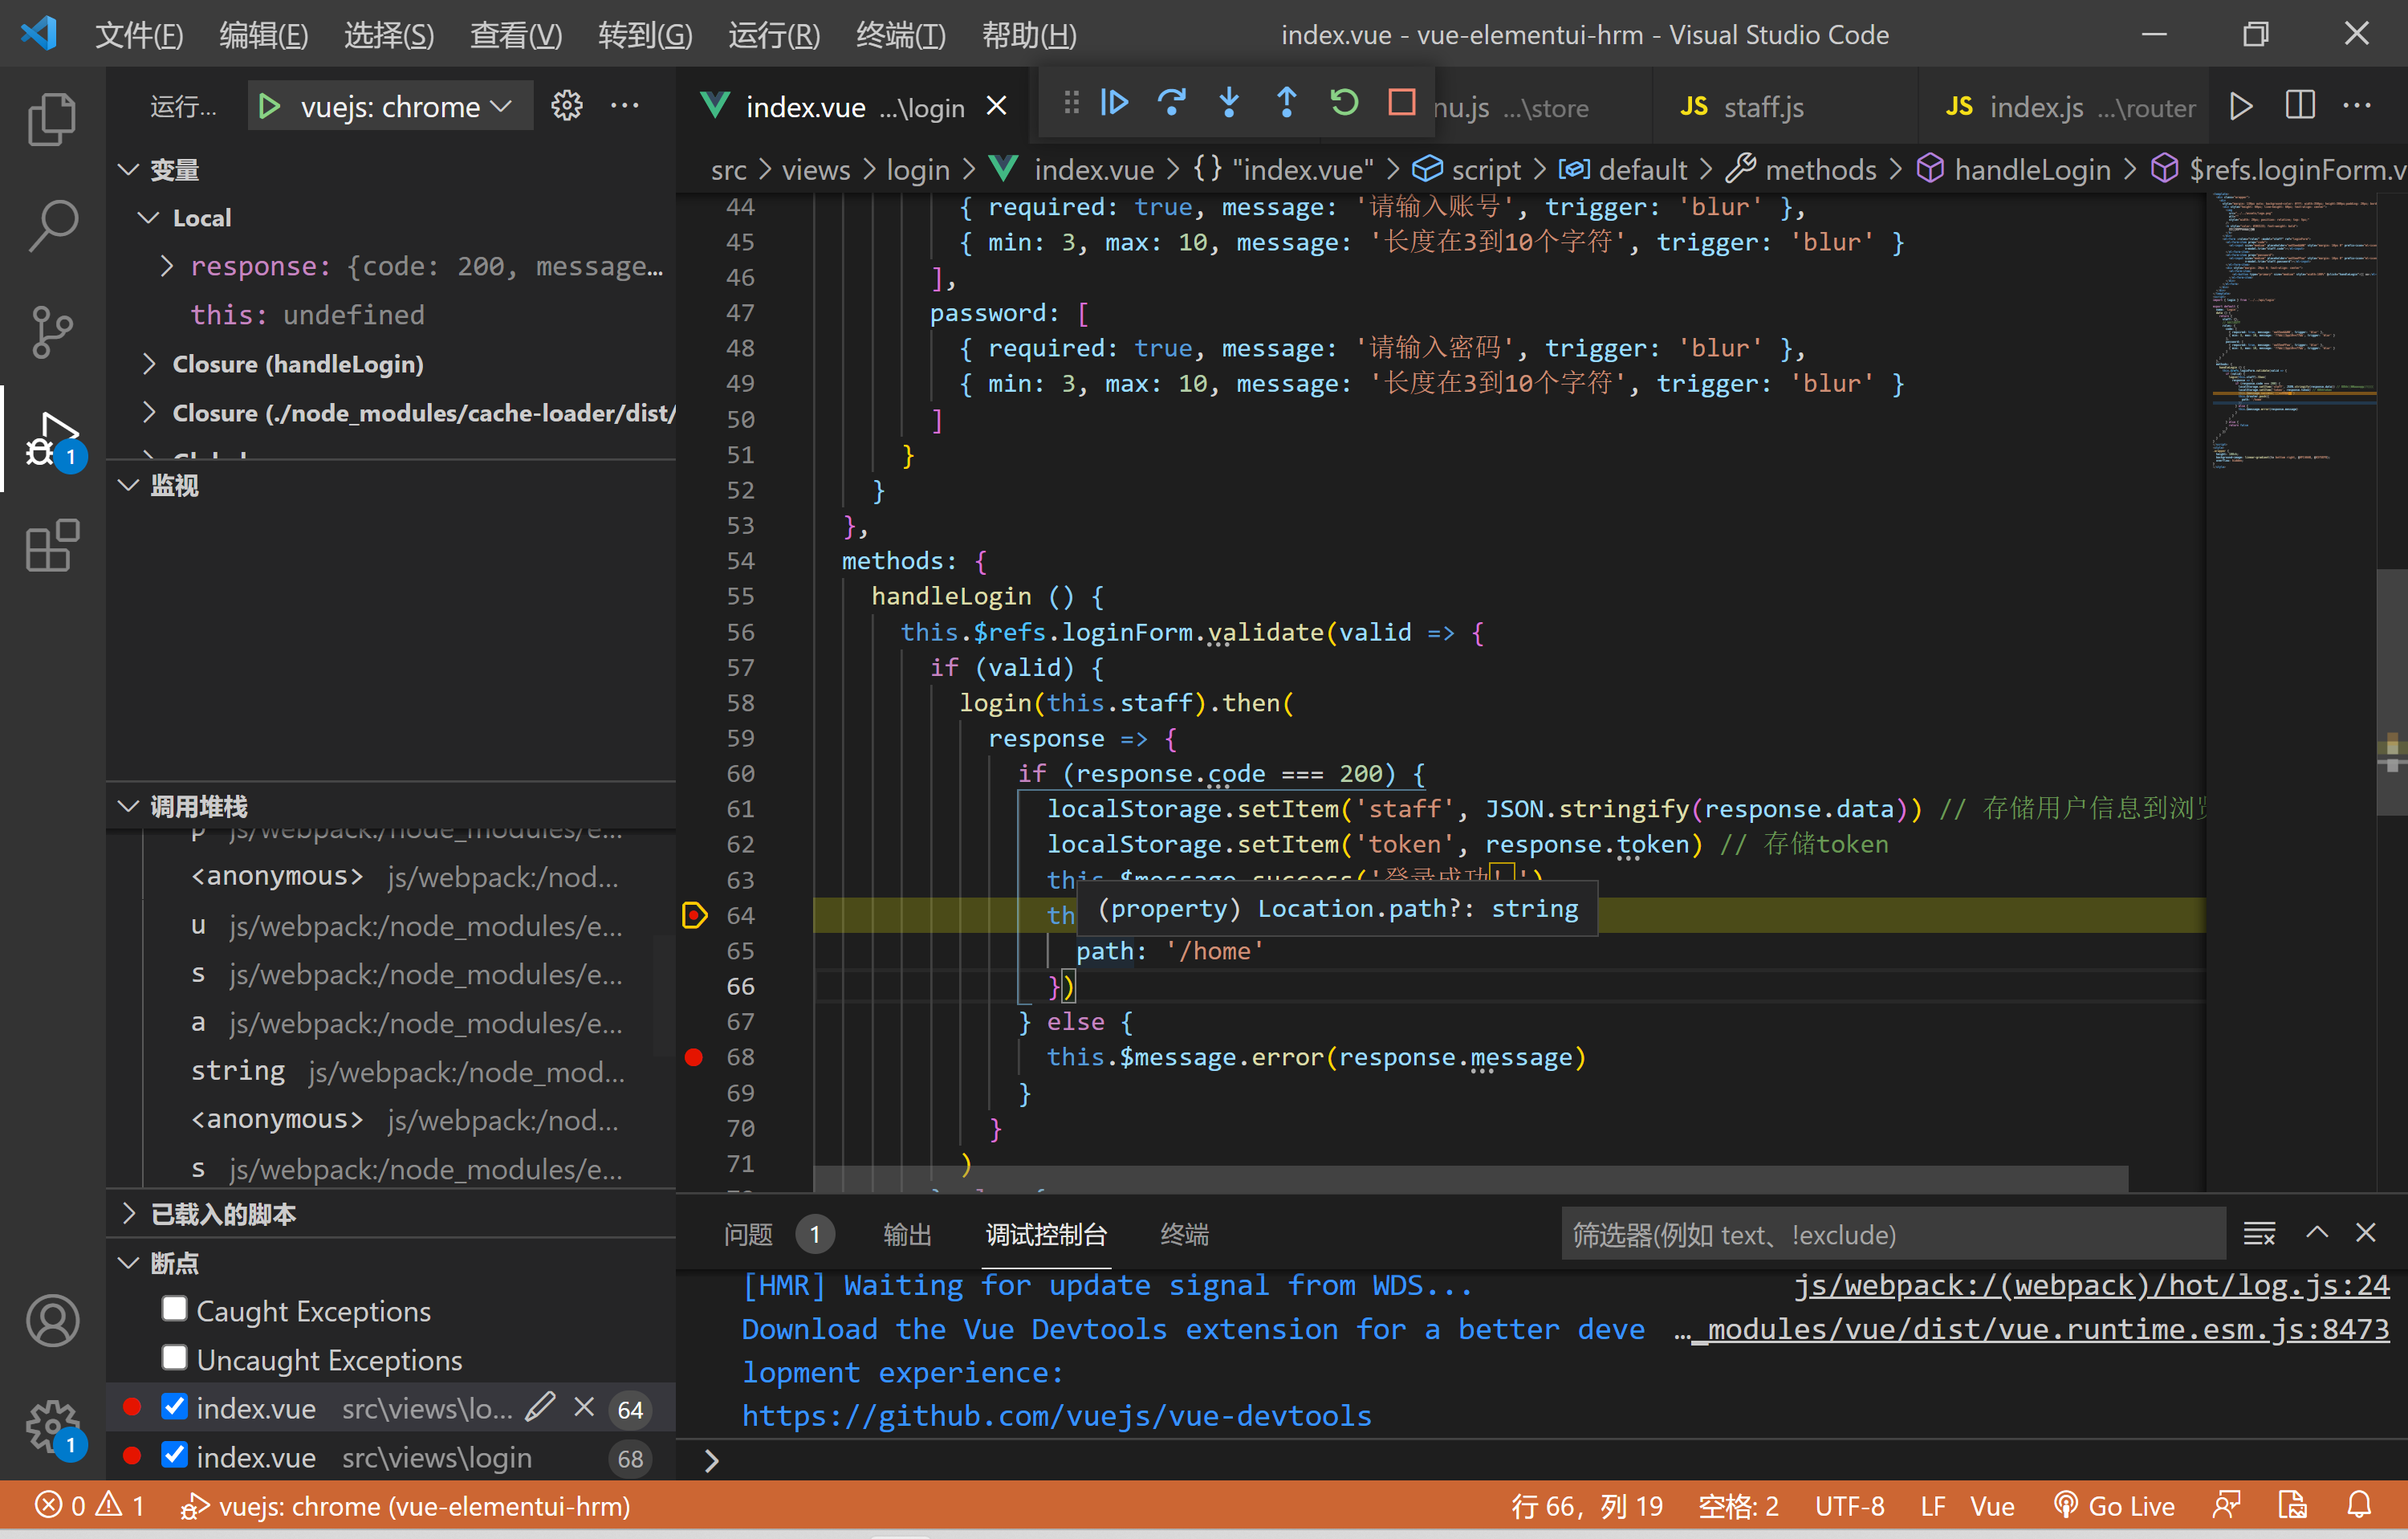The height and width of the screenshot is (1539, 2408).
Task: Click Continue button in debug toolbar
Action: tap(1114, 102)
